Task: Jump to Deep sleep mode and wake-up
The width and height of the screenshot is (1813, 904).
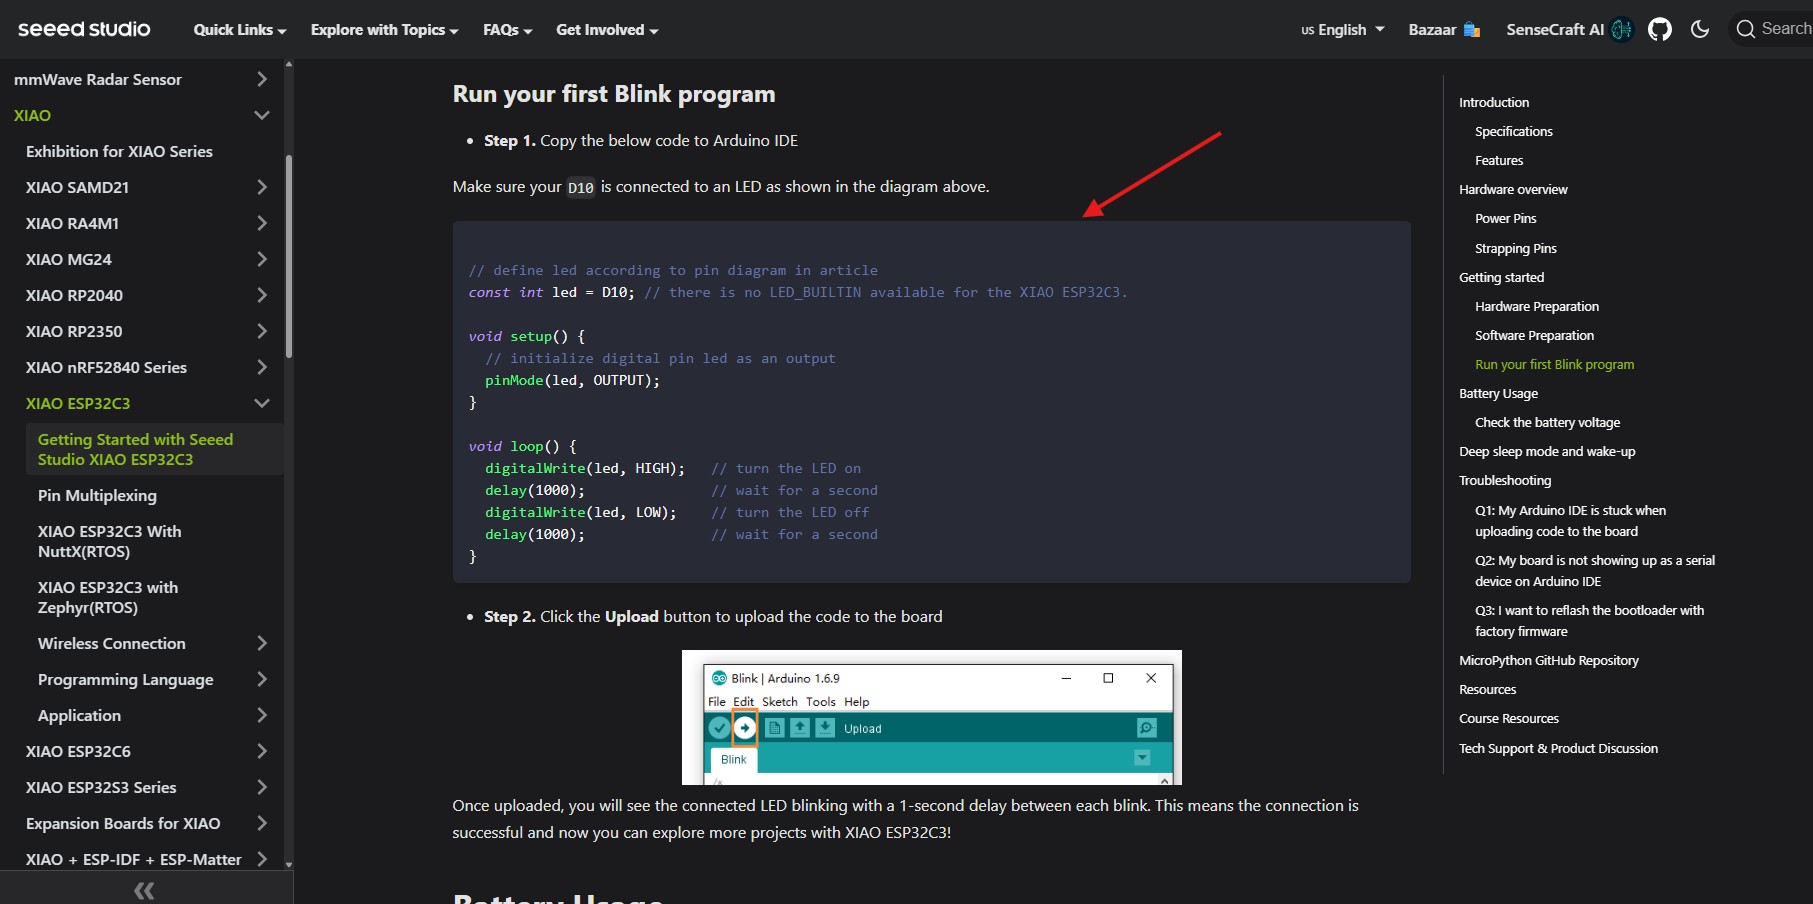Action: click(x=1547, y=451)
